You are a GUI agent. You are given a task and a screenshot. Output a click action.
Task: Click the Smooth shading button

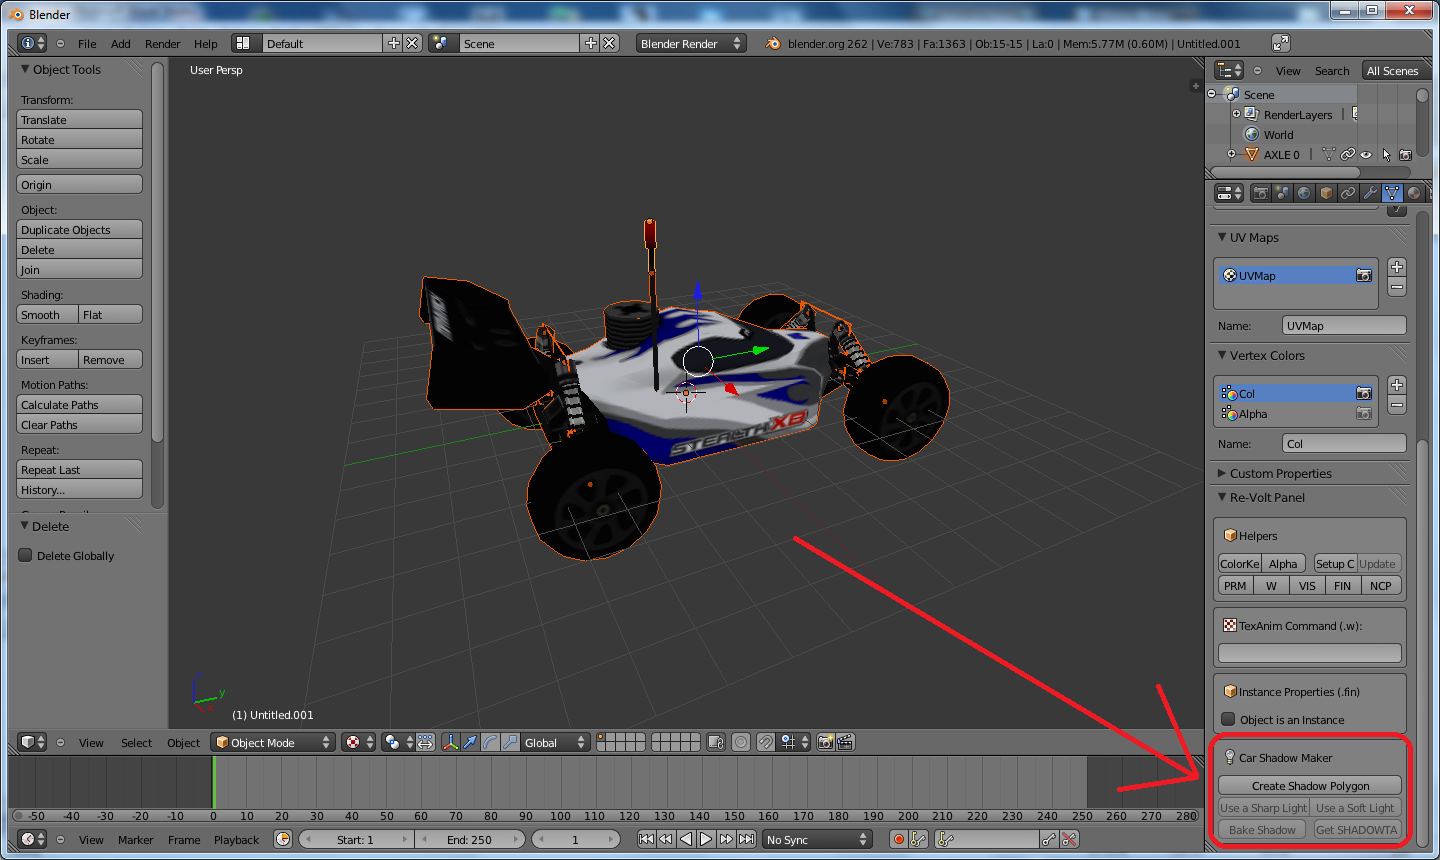point(47,314)
